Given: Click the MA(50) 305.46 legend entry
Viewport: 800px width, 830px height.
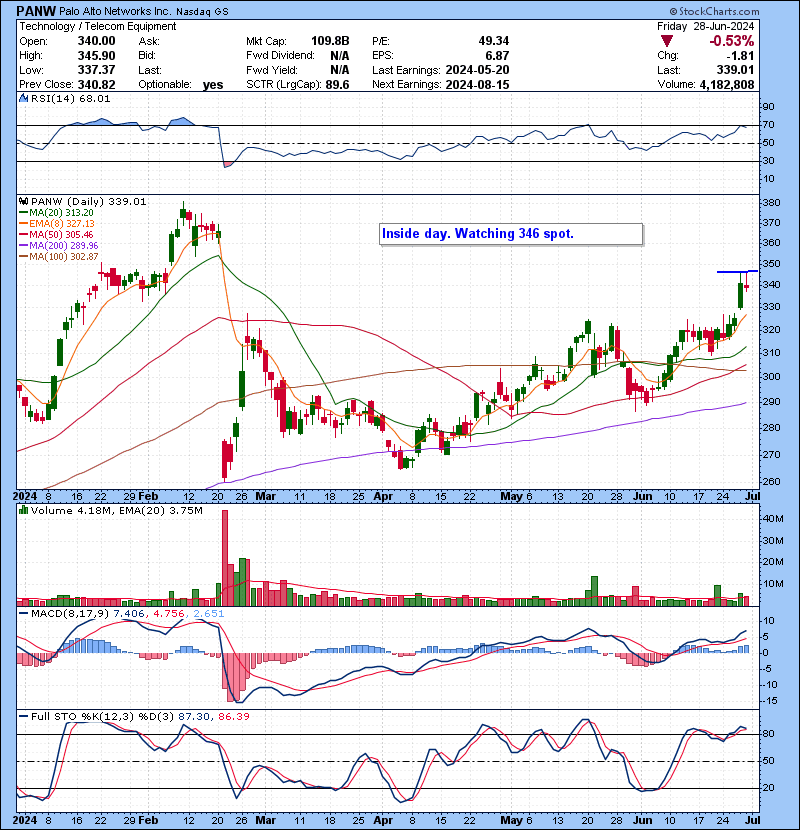Looking at the screenshot, I should click(x=56, y=234).
